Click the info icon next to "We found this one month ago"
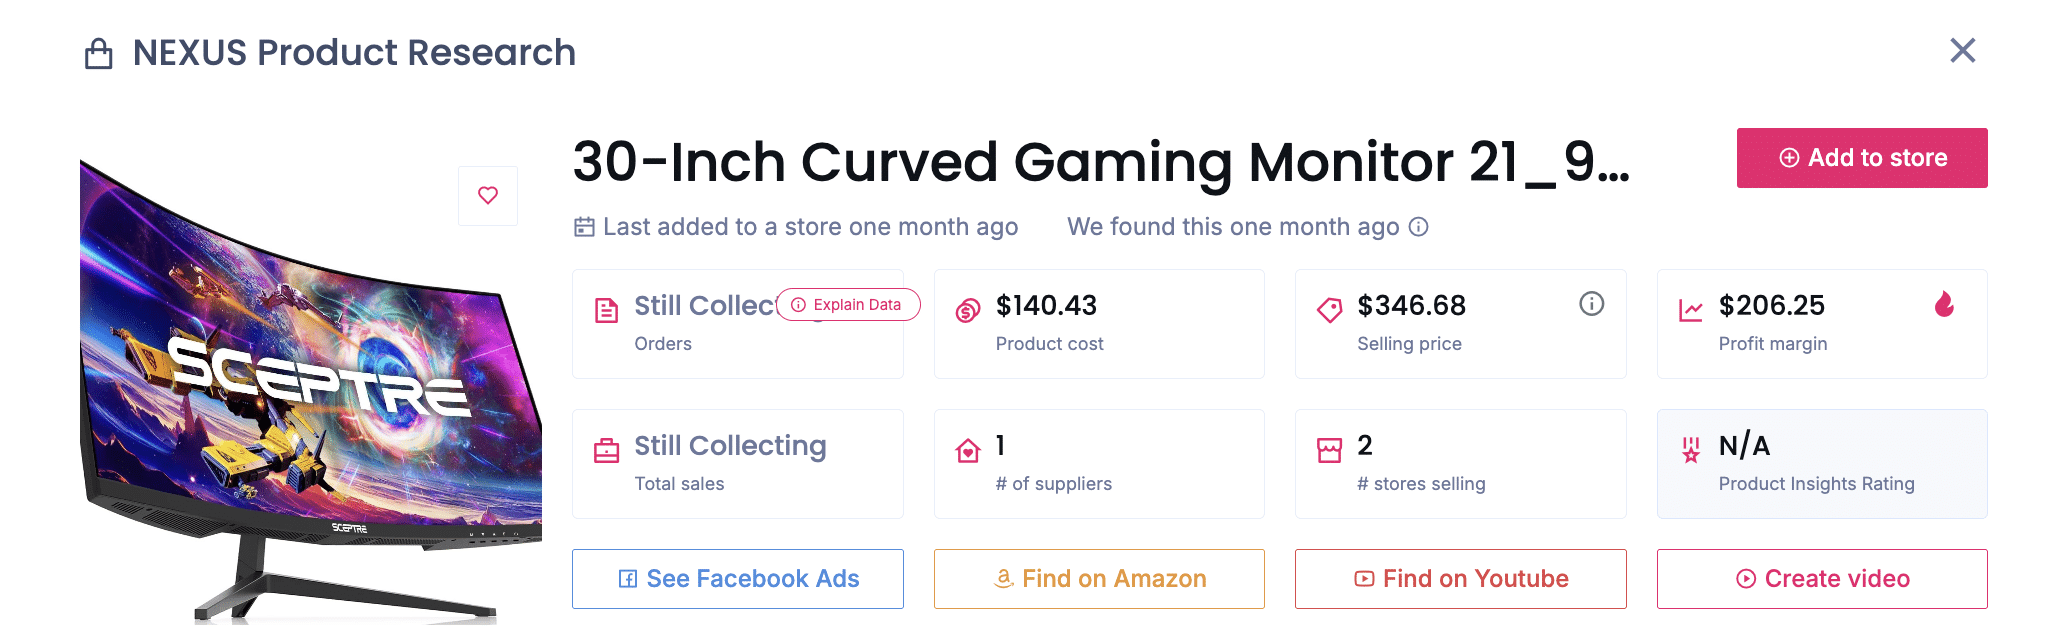 [x=1420, y=227]
